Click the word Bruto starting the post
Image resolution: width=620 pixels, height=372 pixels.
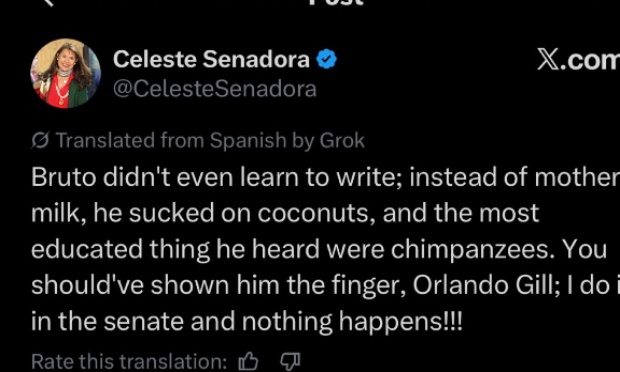64,178
